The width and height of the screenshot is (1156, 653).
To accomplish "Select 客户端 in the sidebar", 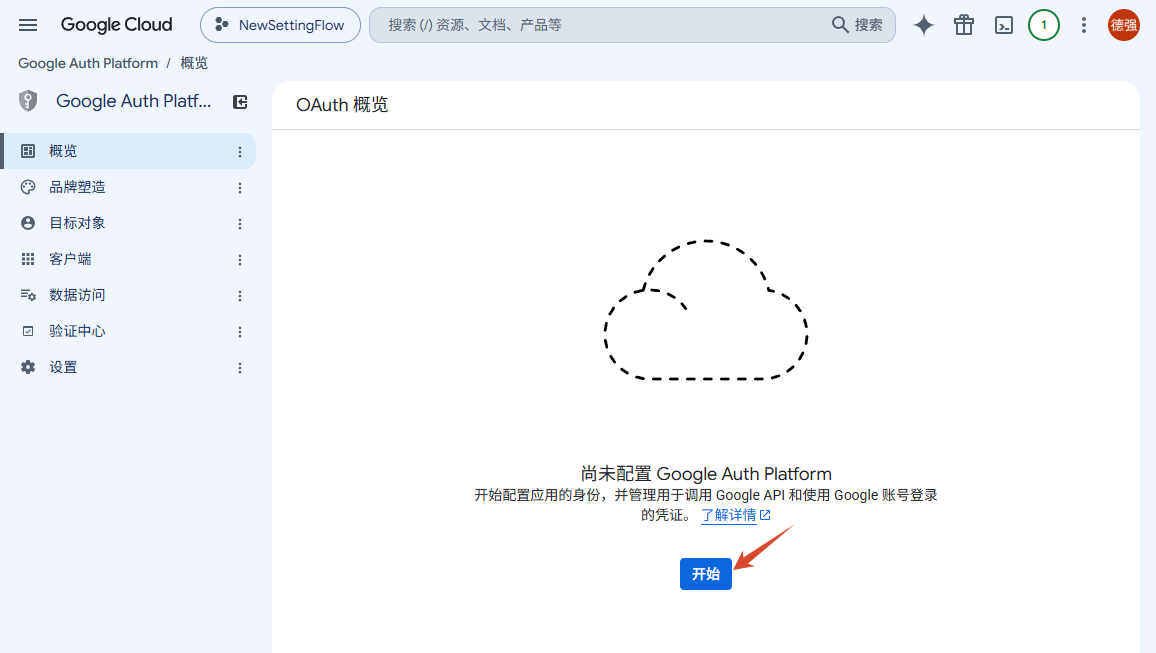I will point(128,259).
